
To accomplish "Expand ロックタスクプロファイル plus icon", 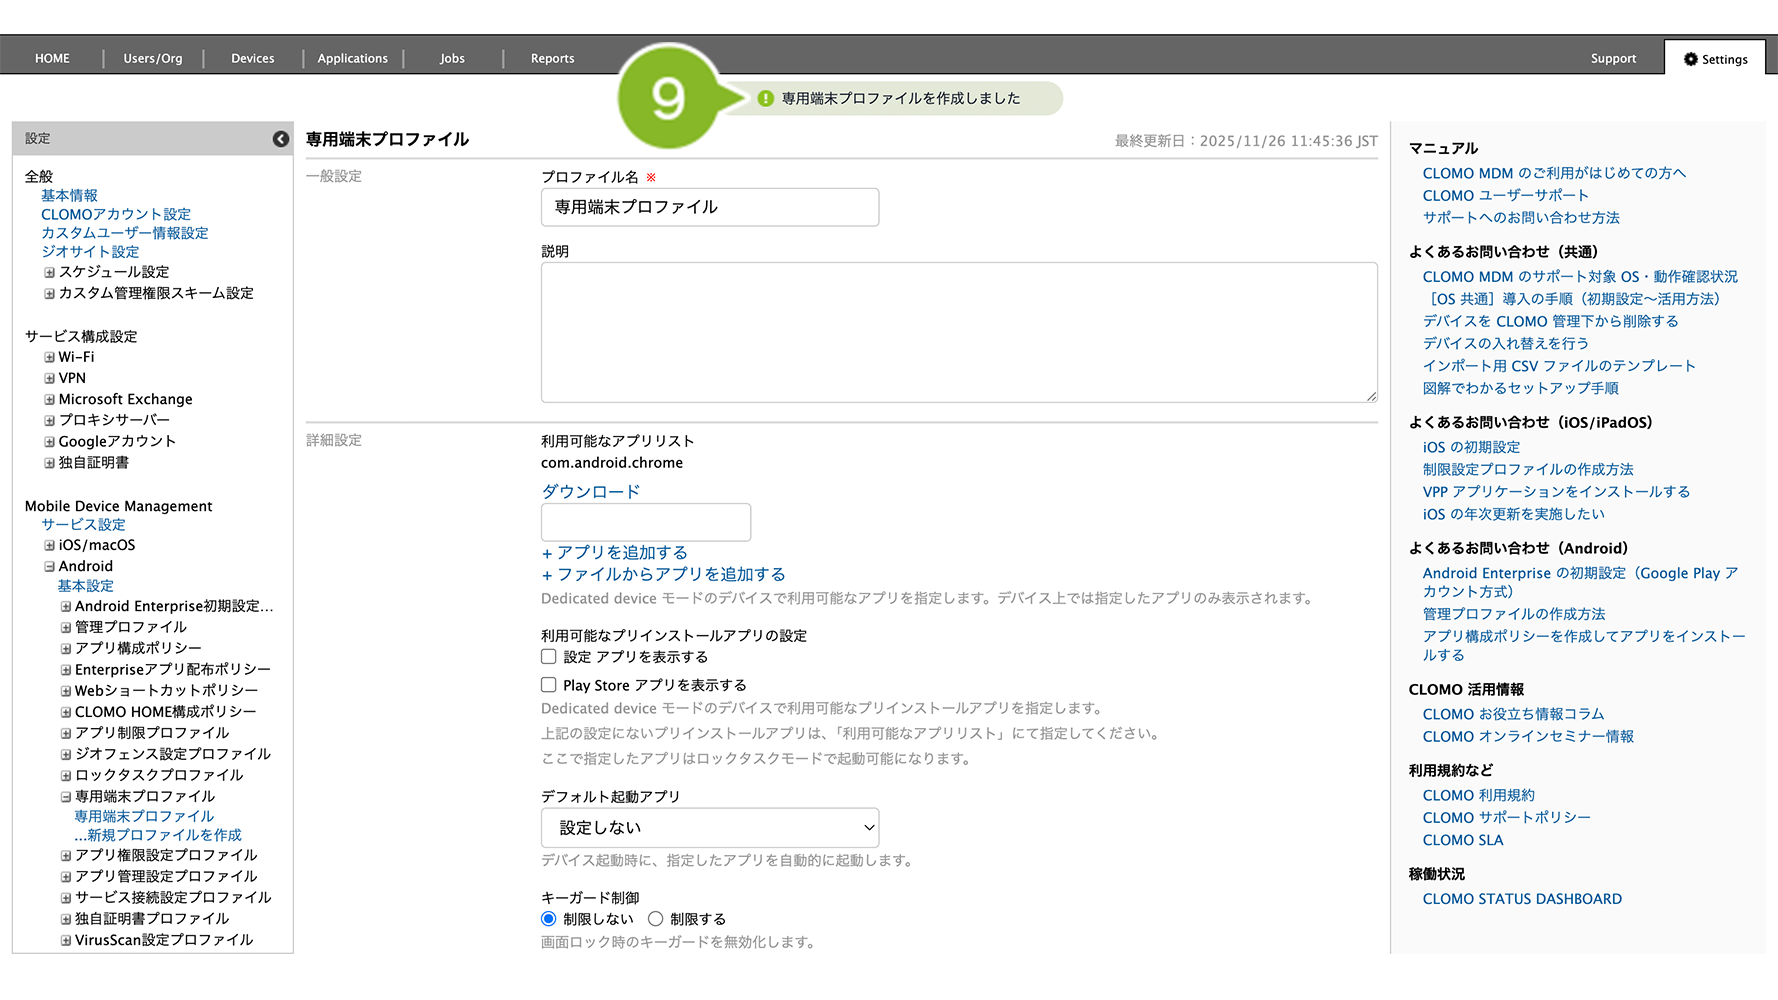I will 66,776.
